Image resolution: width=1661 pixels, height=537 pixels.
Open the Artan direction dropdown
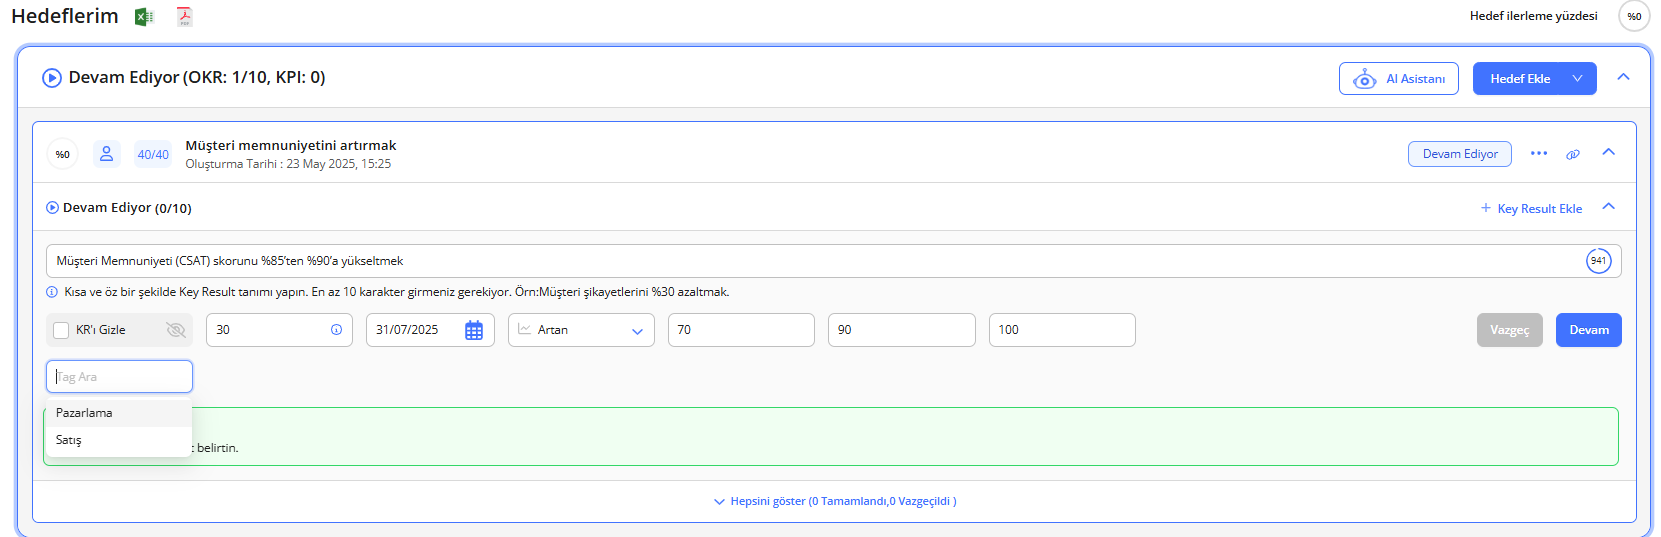point(581,330)
